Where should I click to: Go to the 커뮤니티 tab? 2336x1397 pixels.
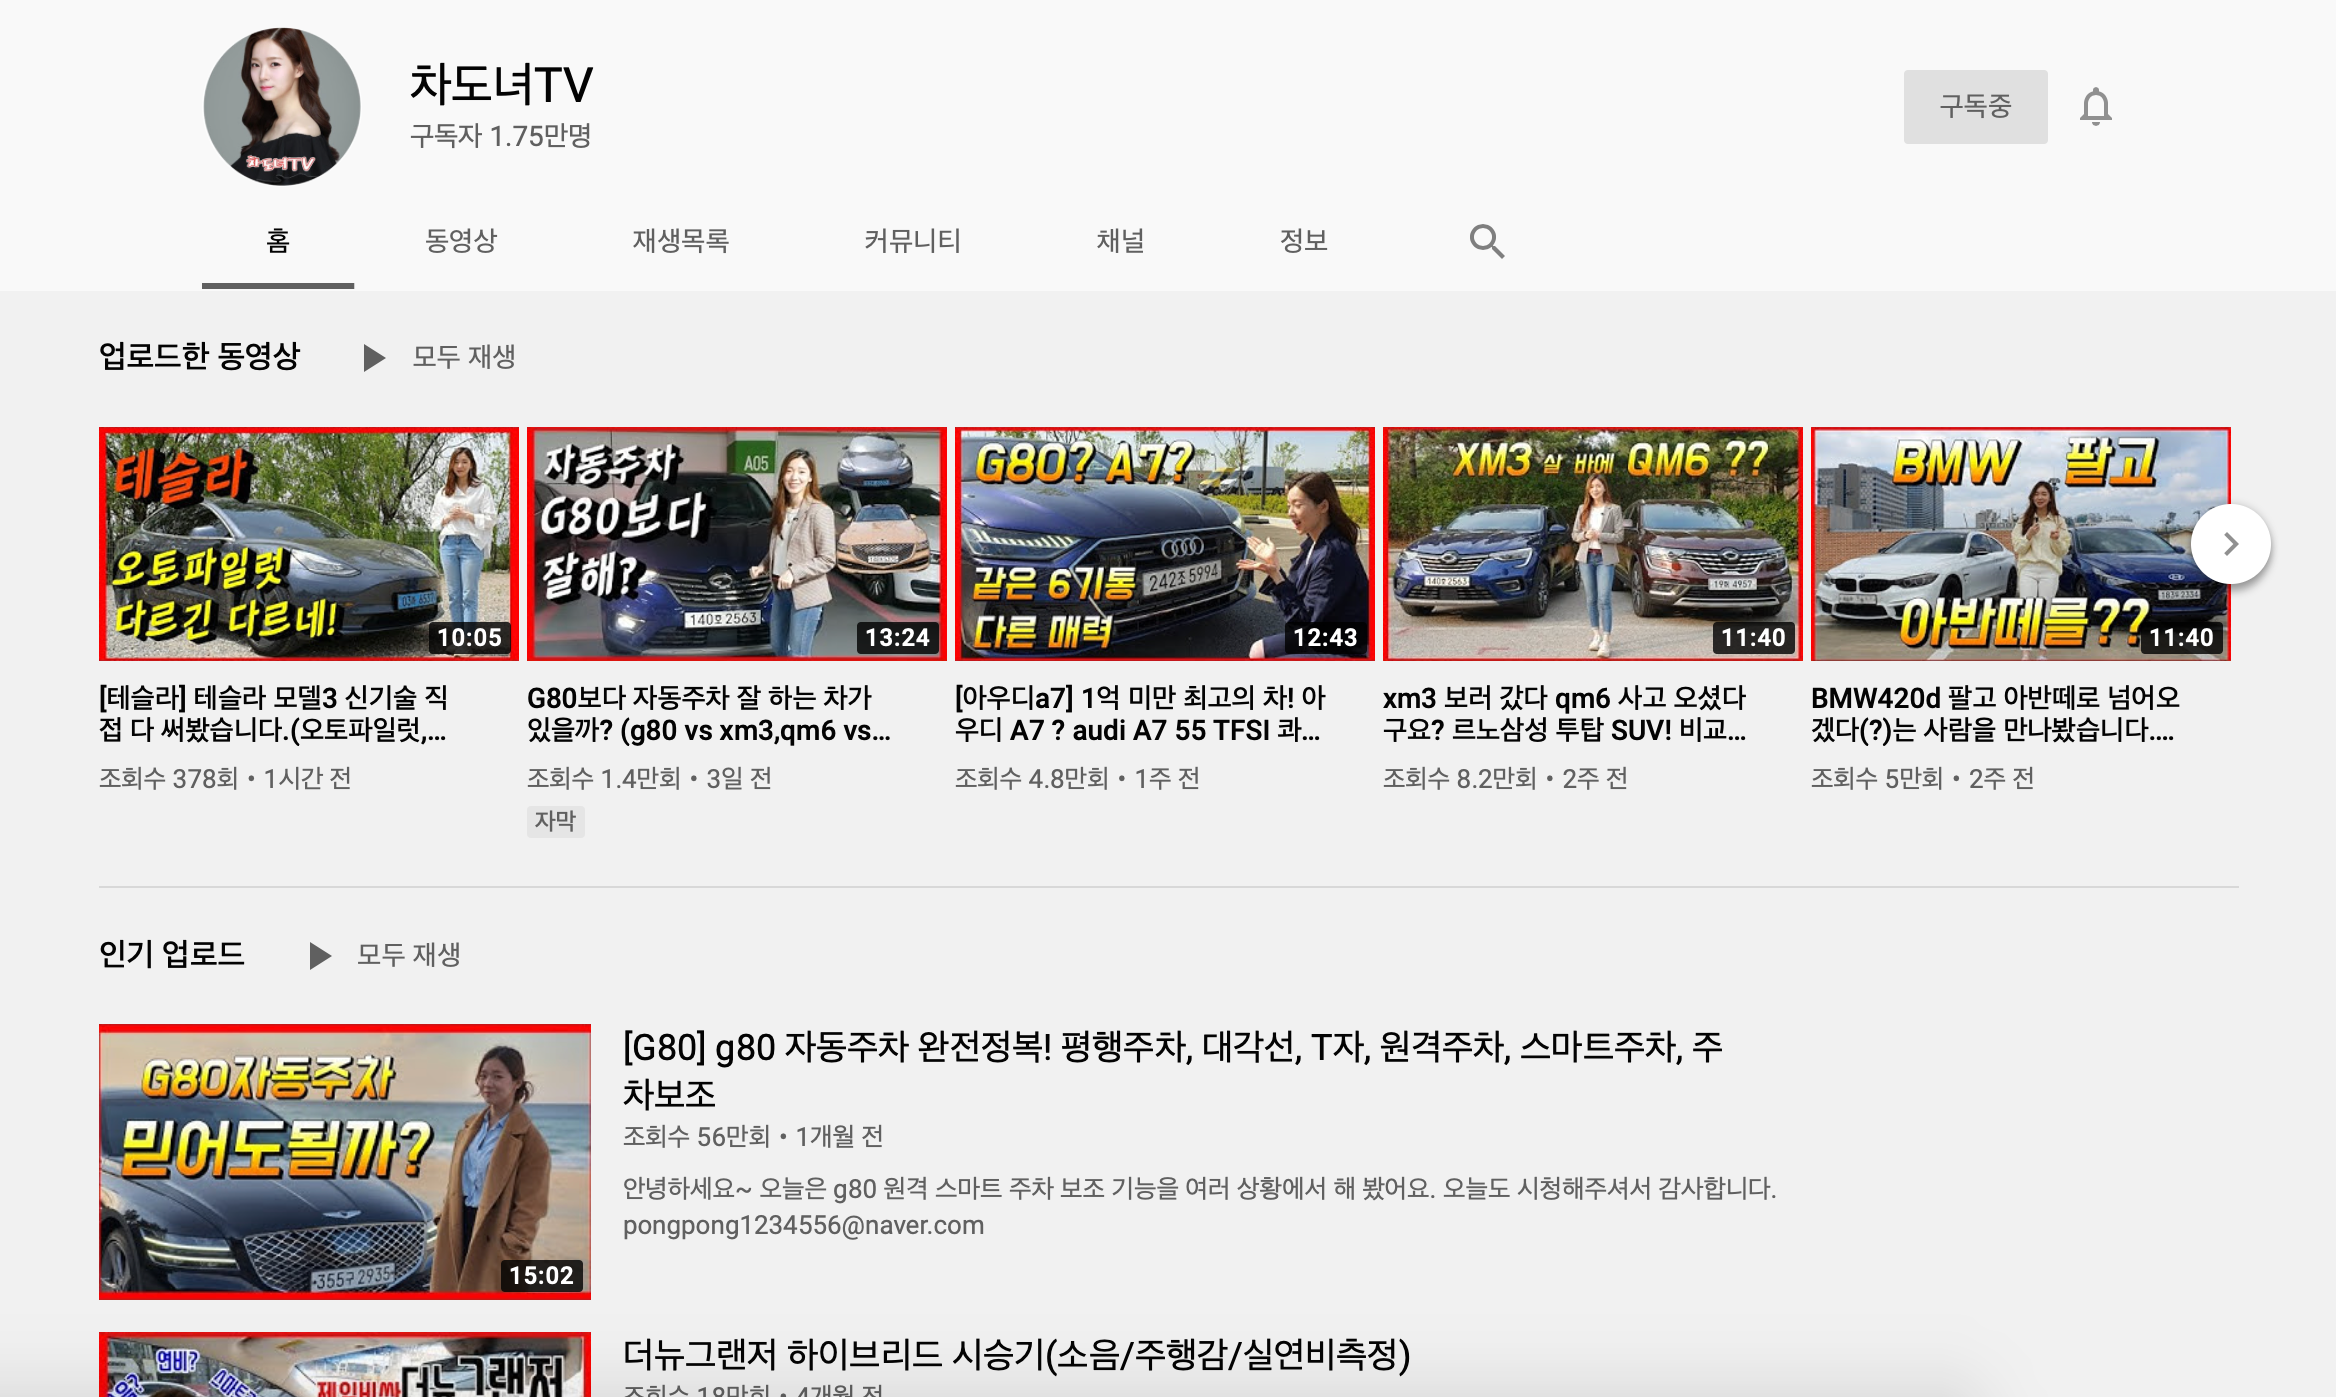click(x=912, y=241)
